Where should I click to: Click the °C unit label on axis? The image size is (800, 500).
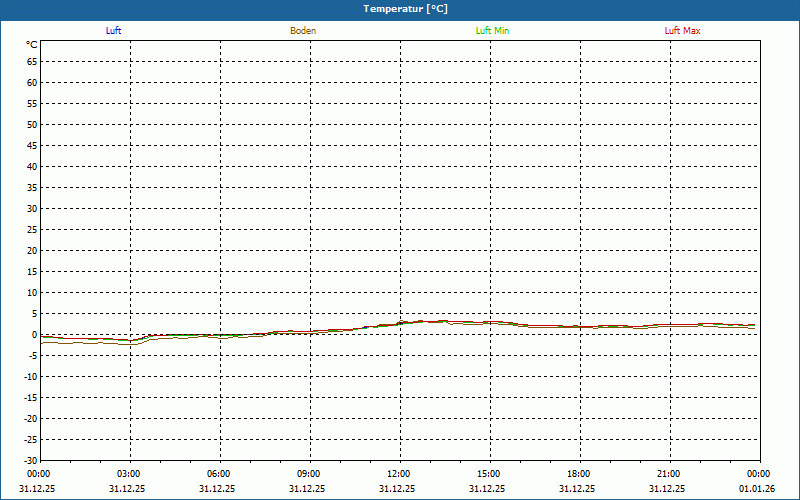[x=32, y=45]
